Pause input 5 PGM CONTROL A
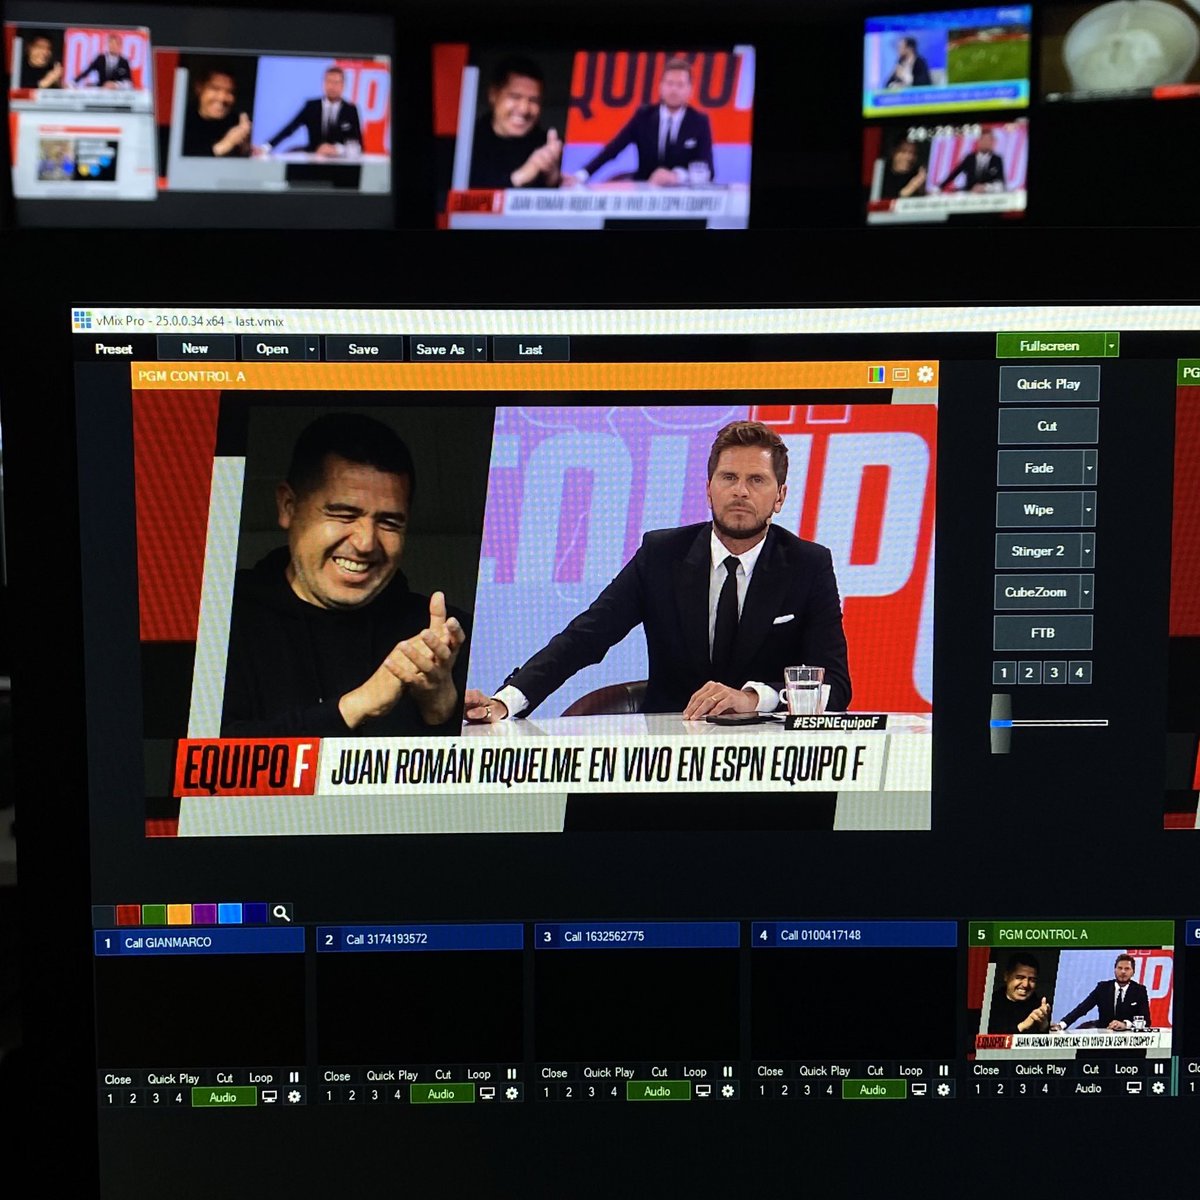 pos(1158,1069)
